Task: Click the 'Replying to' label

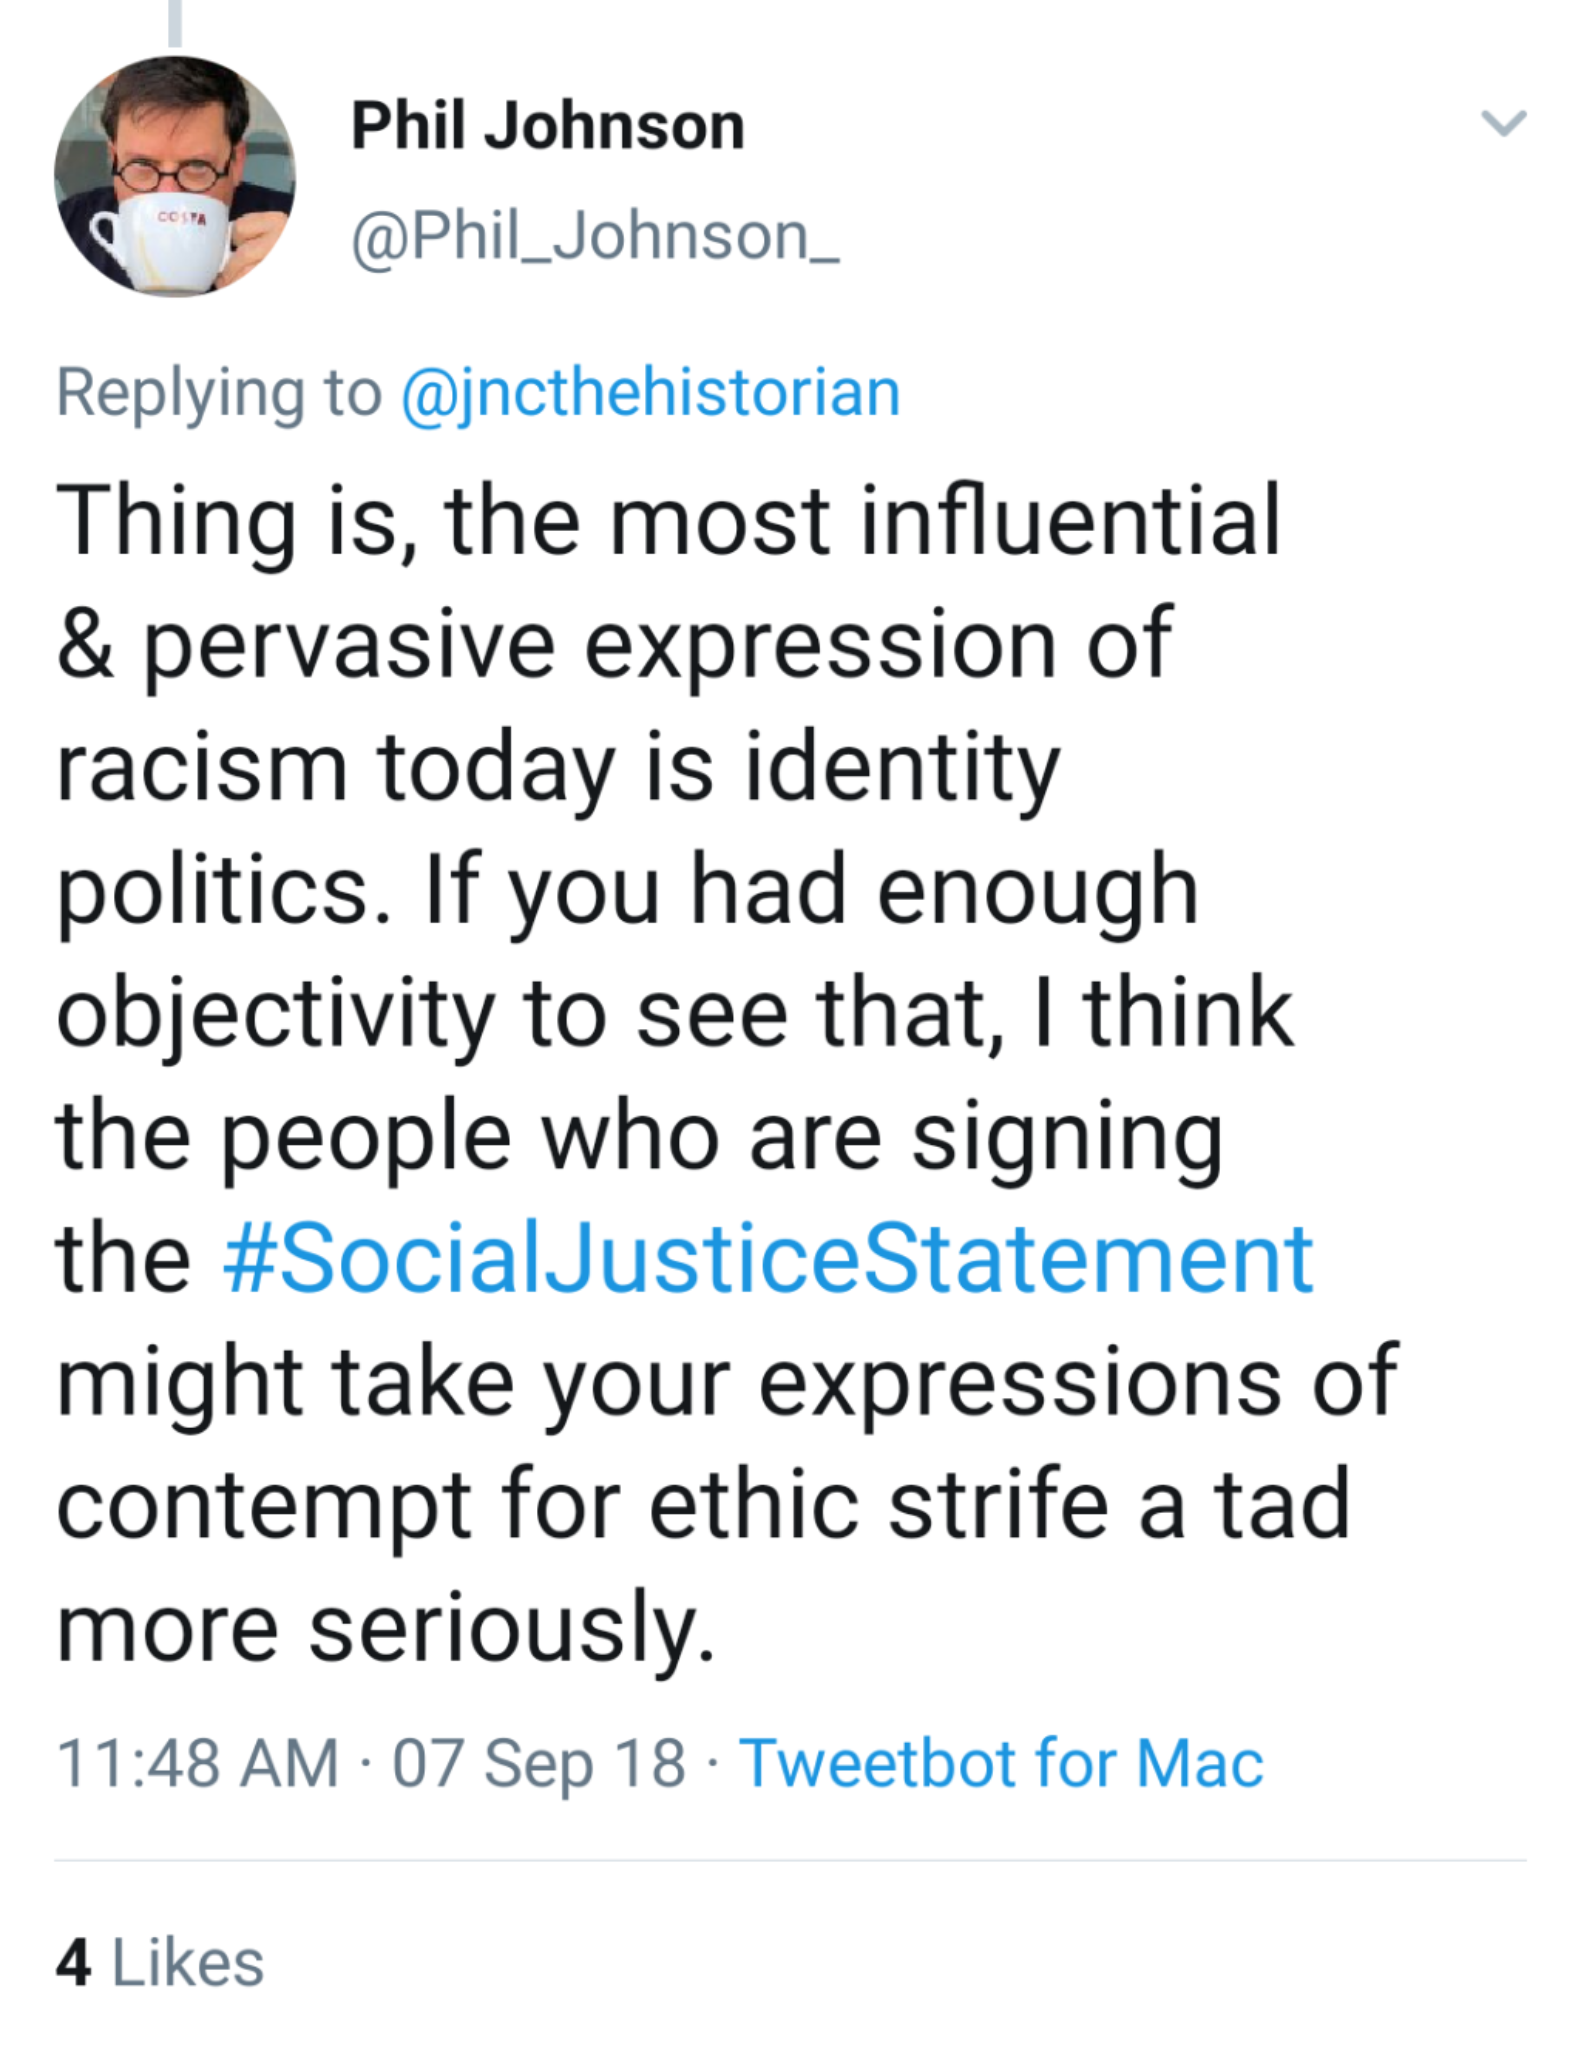Action: (218, 392)
